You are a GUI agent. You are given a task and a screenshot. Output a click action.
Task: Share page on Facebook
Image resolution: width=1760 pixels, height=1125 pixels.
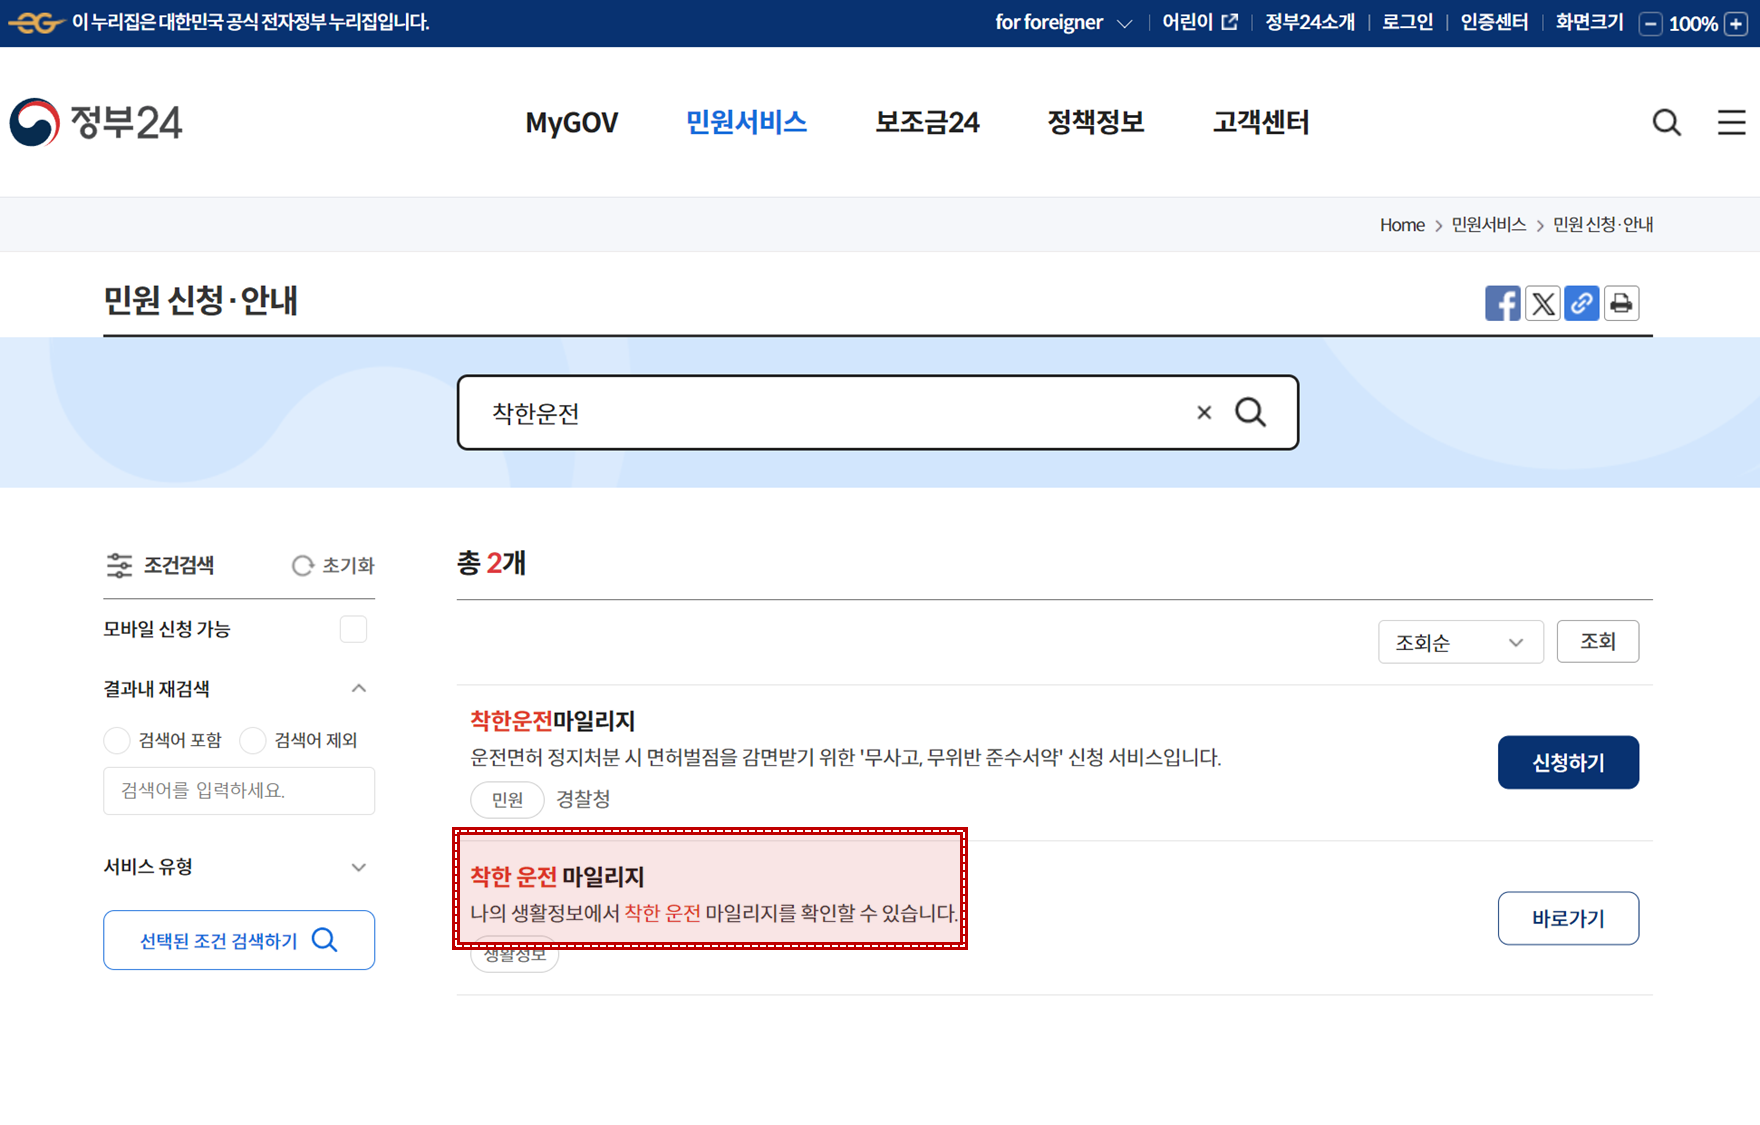1502,303
